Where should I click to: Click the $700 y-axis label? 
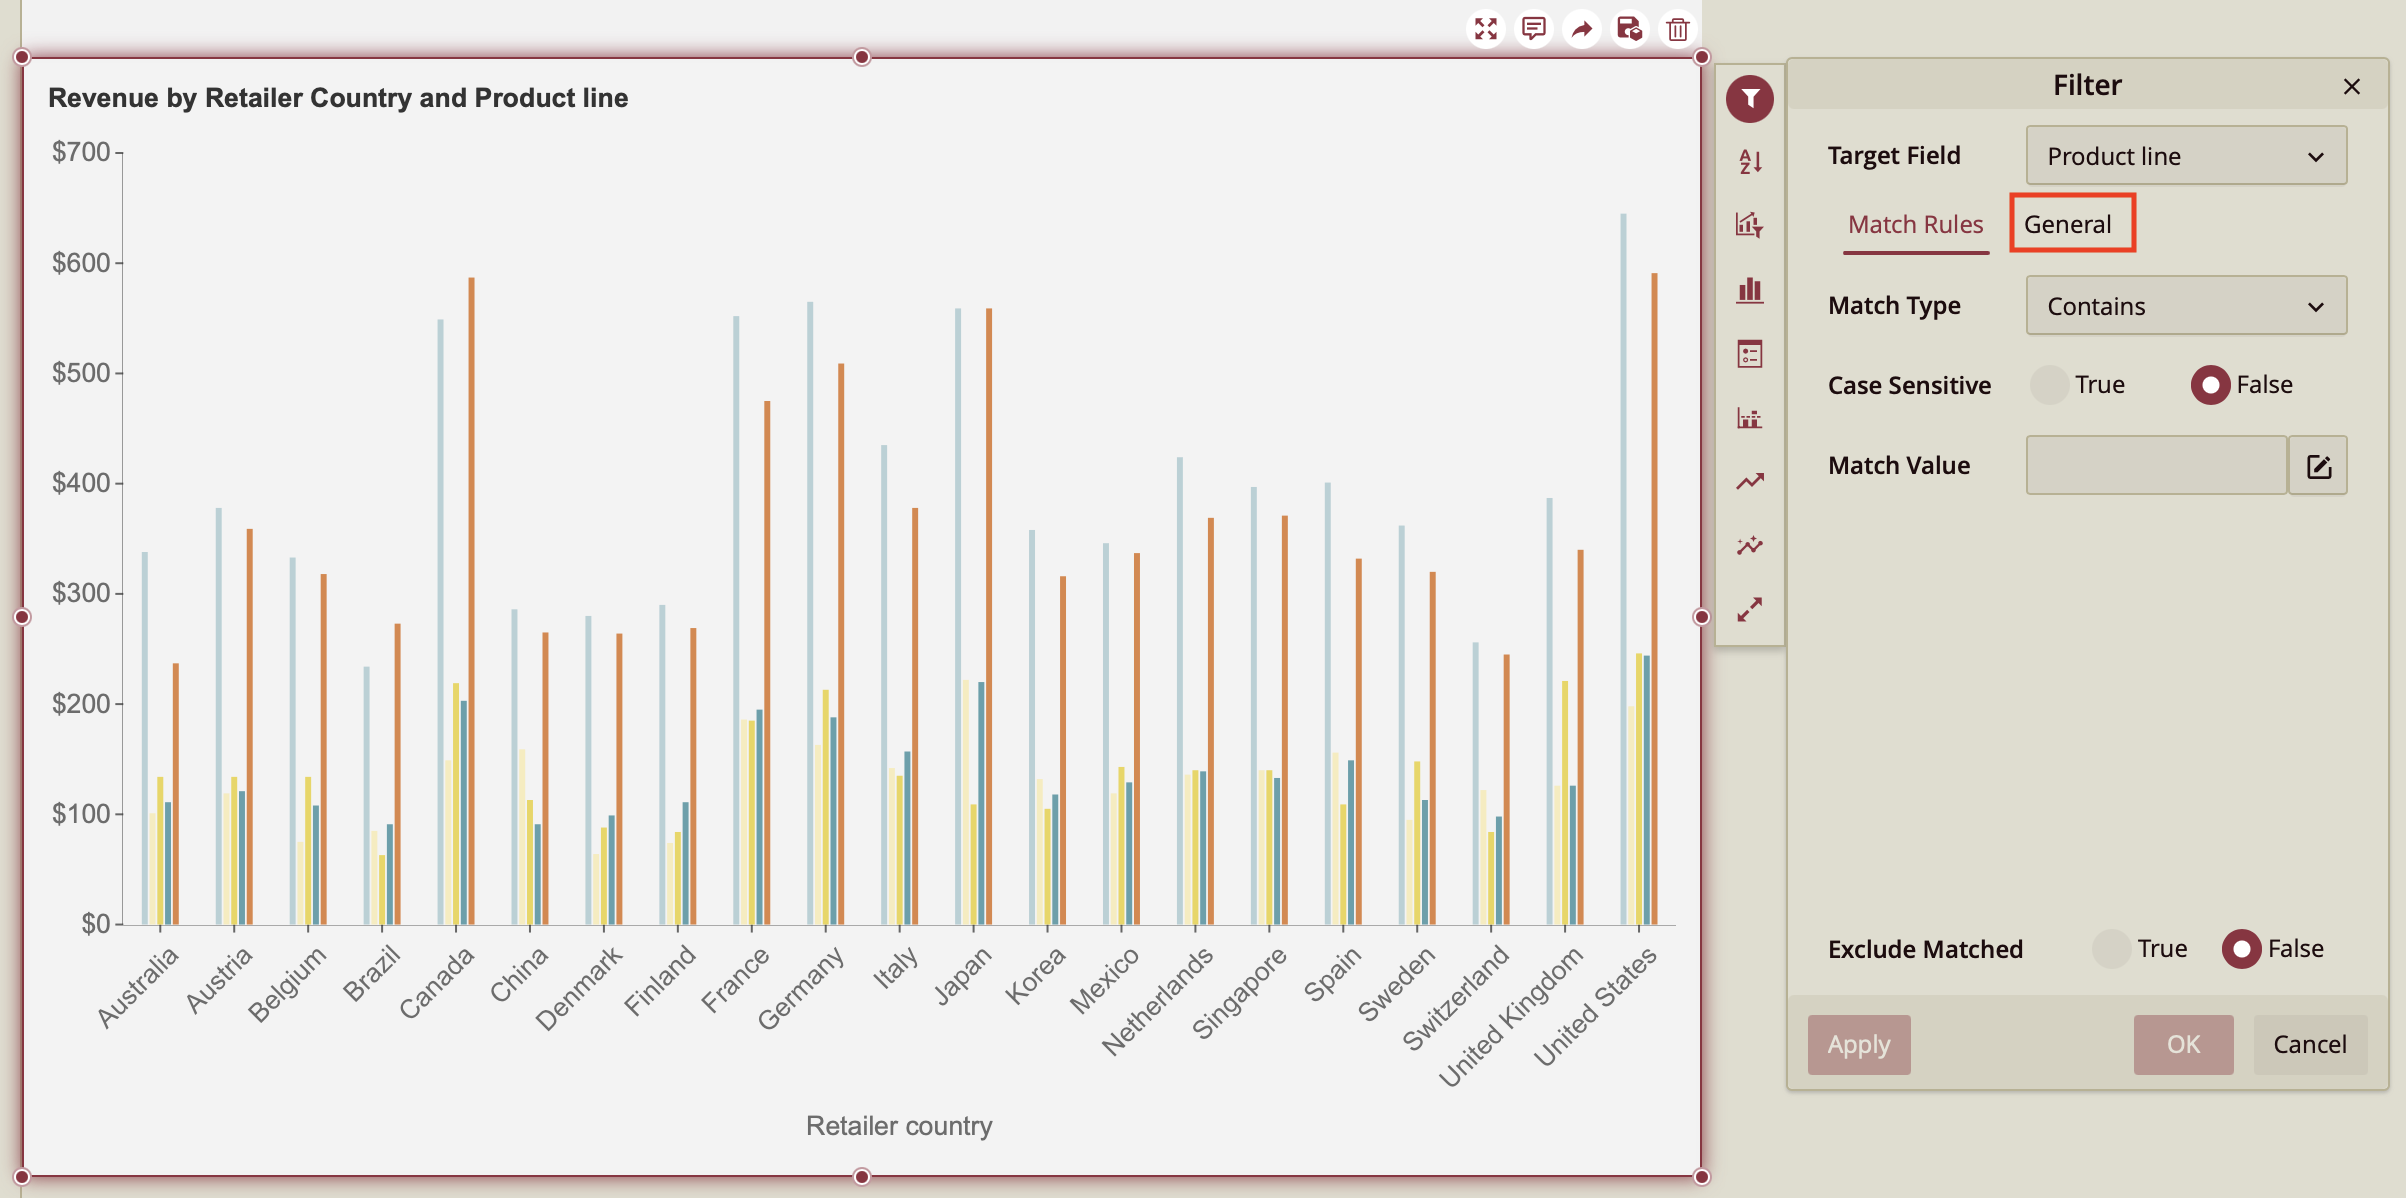click(81, 152)
